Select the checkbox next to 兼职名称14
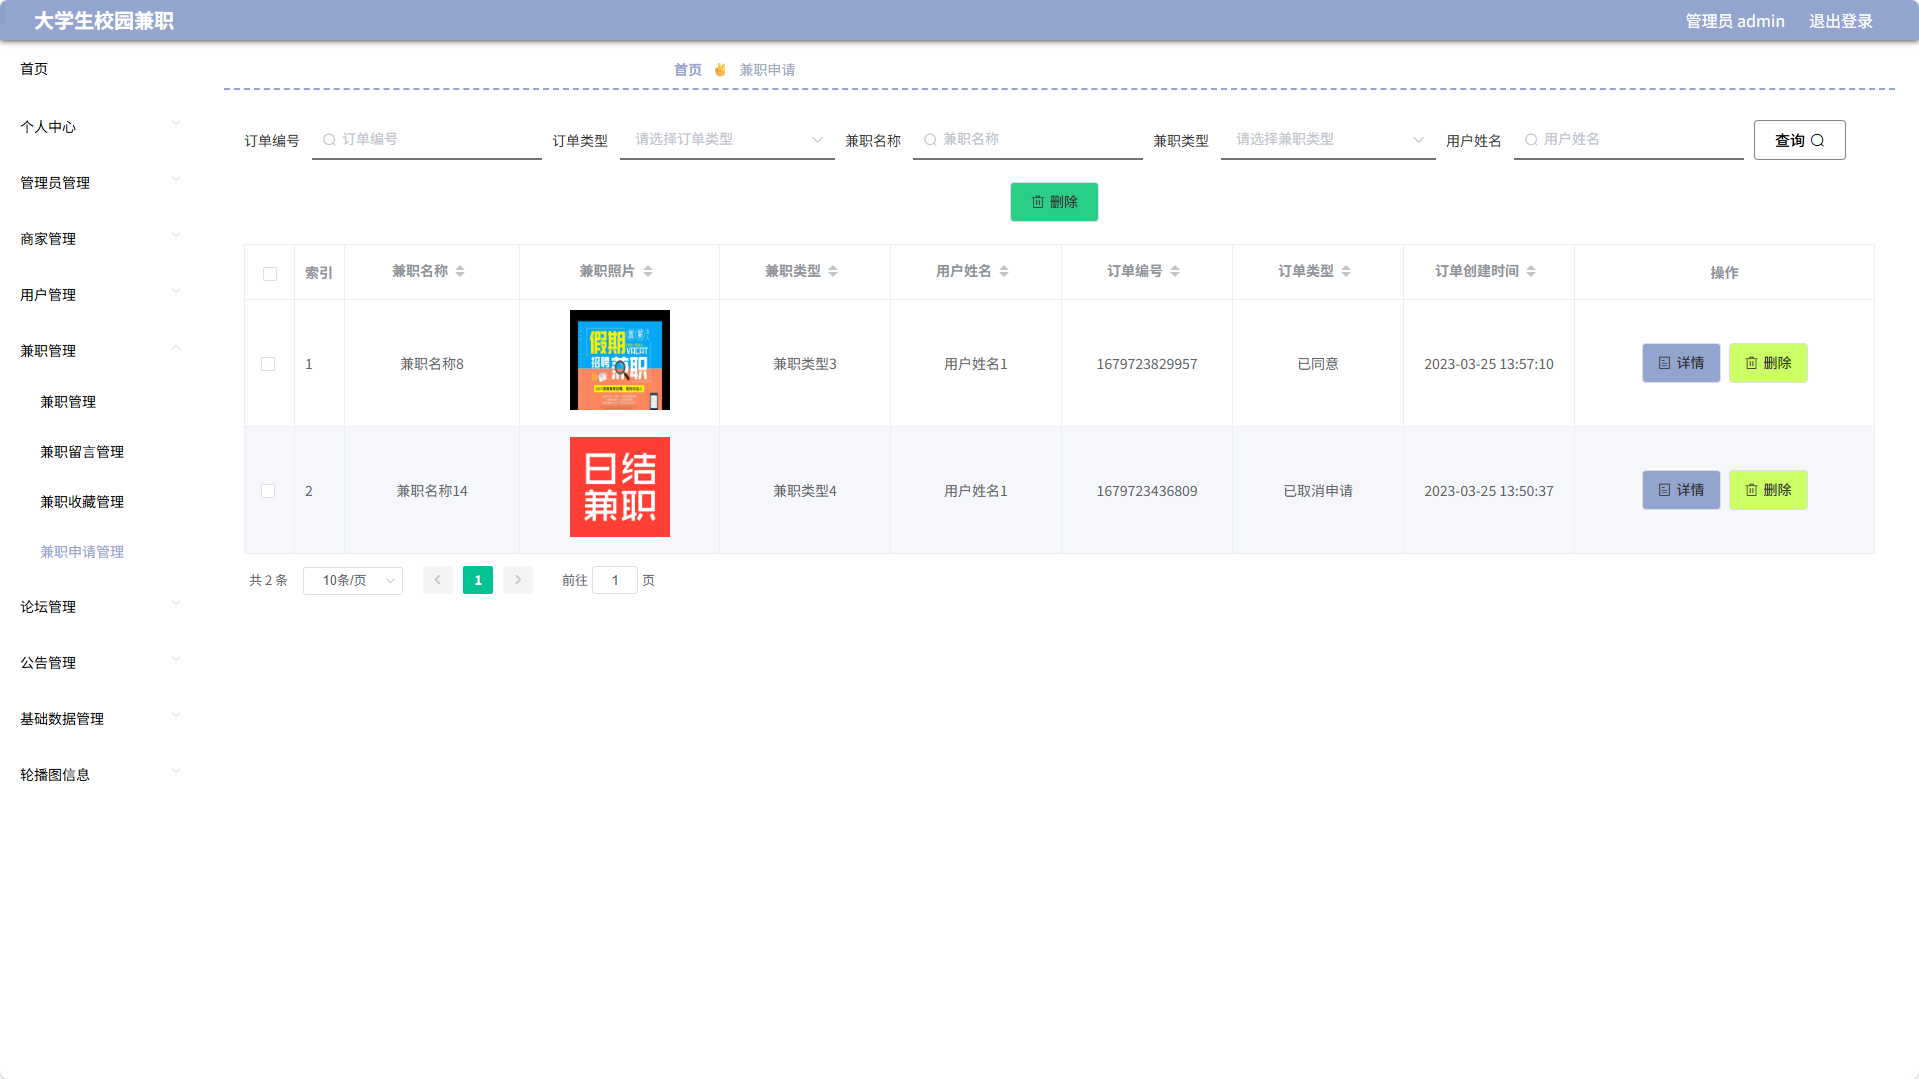 (268, 491)
